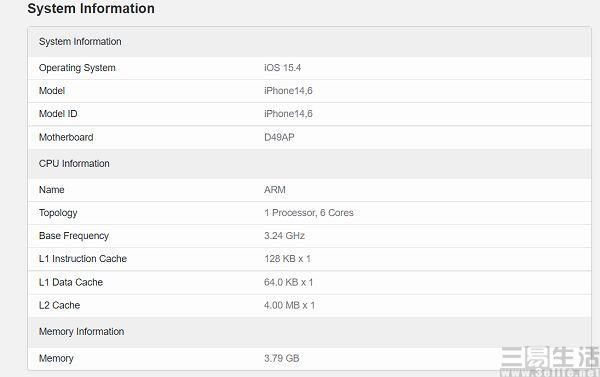
Task: Select the Memory label in last row
Action: click(56, 359)
